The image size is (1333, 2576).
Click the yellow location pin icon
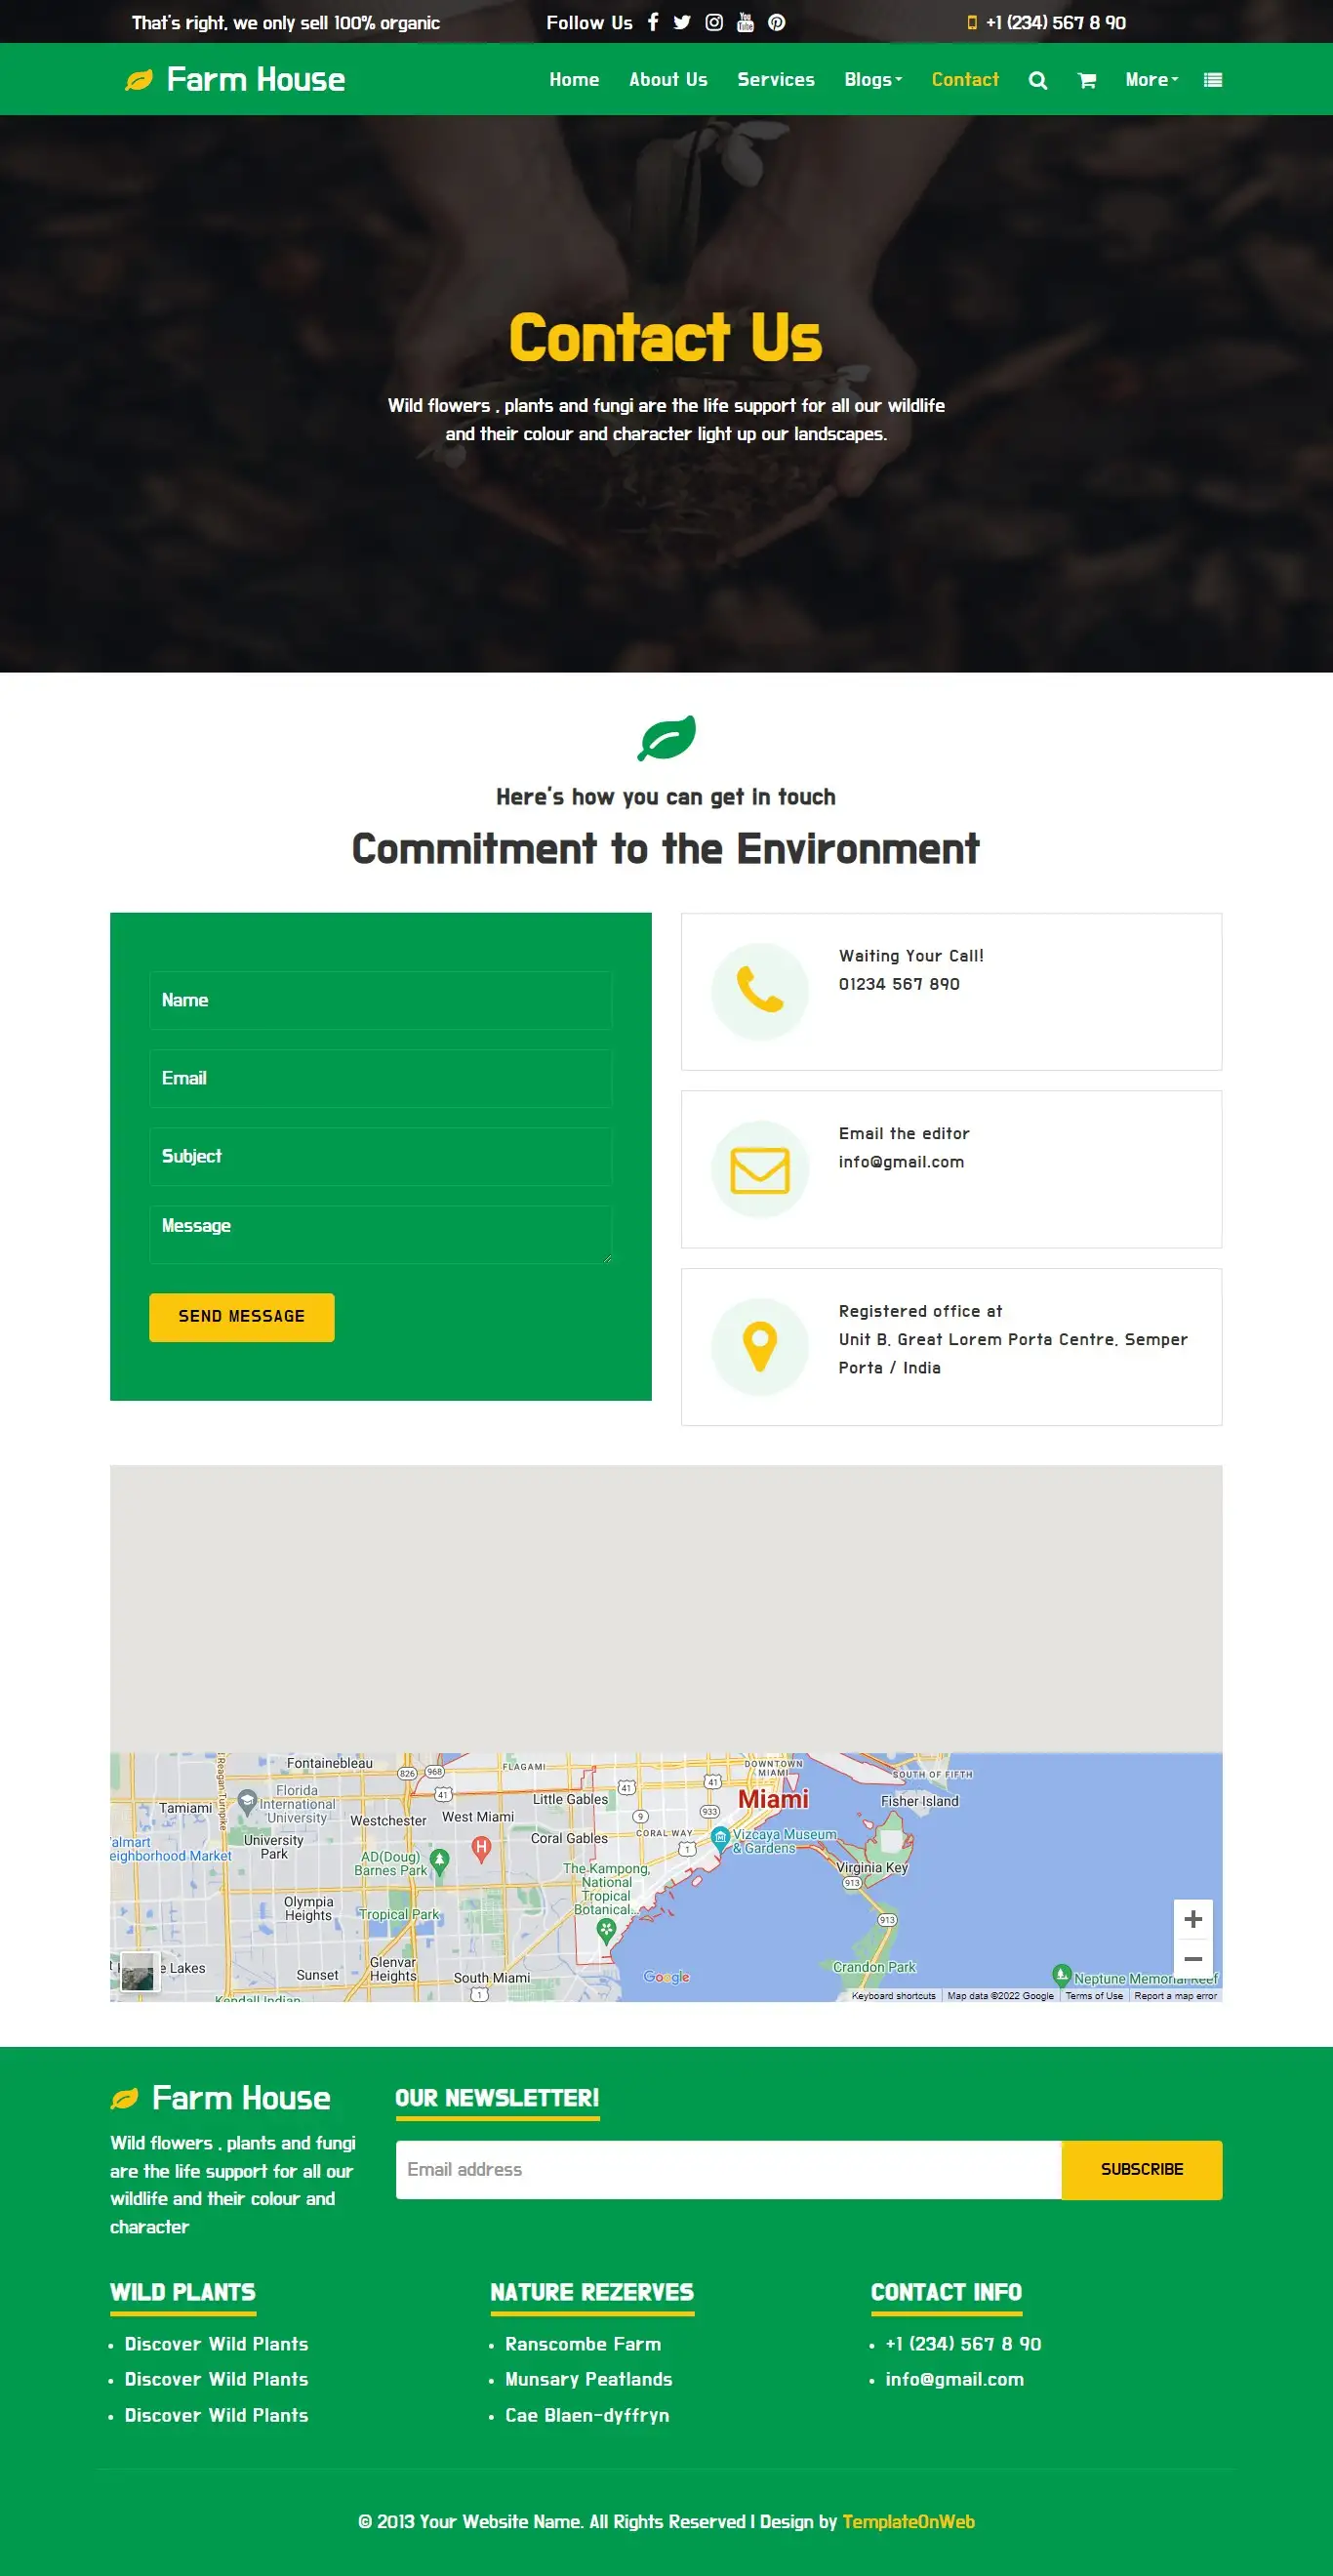pyautogui.click(x=760, y=1346)
